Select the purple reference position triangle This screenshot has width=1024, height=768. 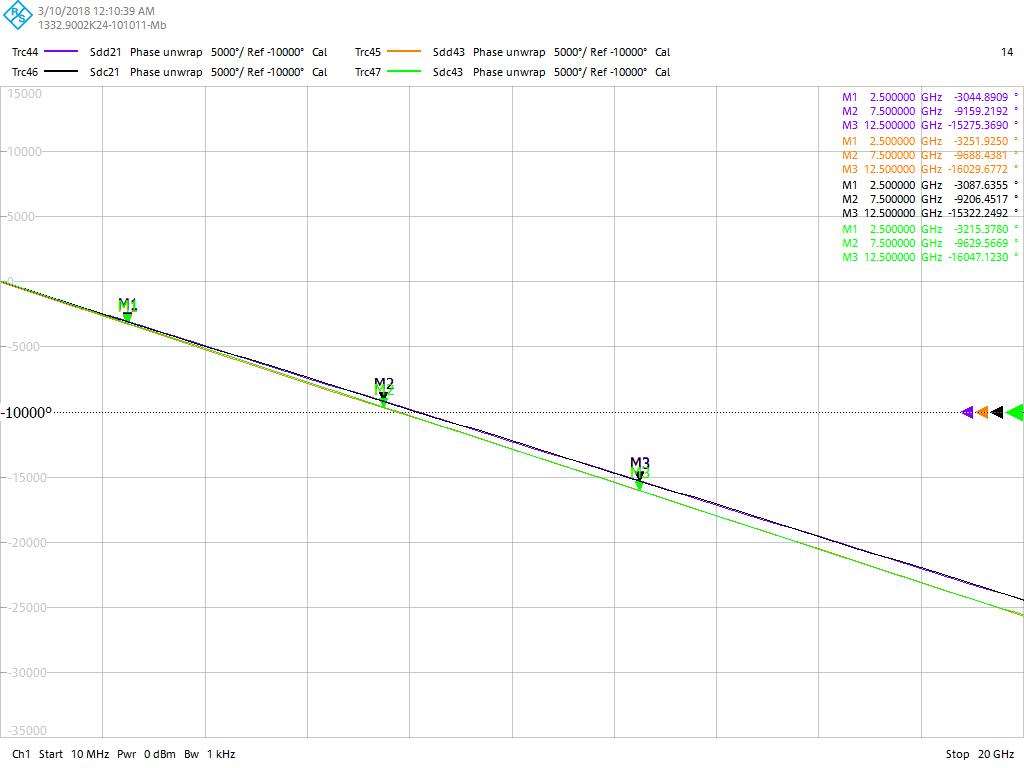(967, 412)
